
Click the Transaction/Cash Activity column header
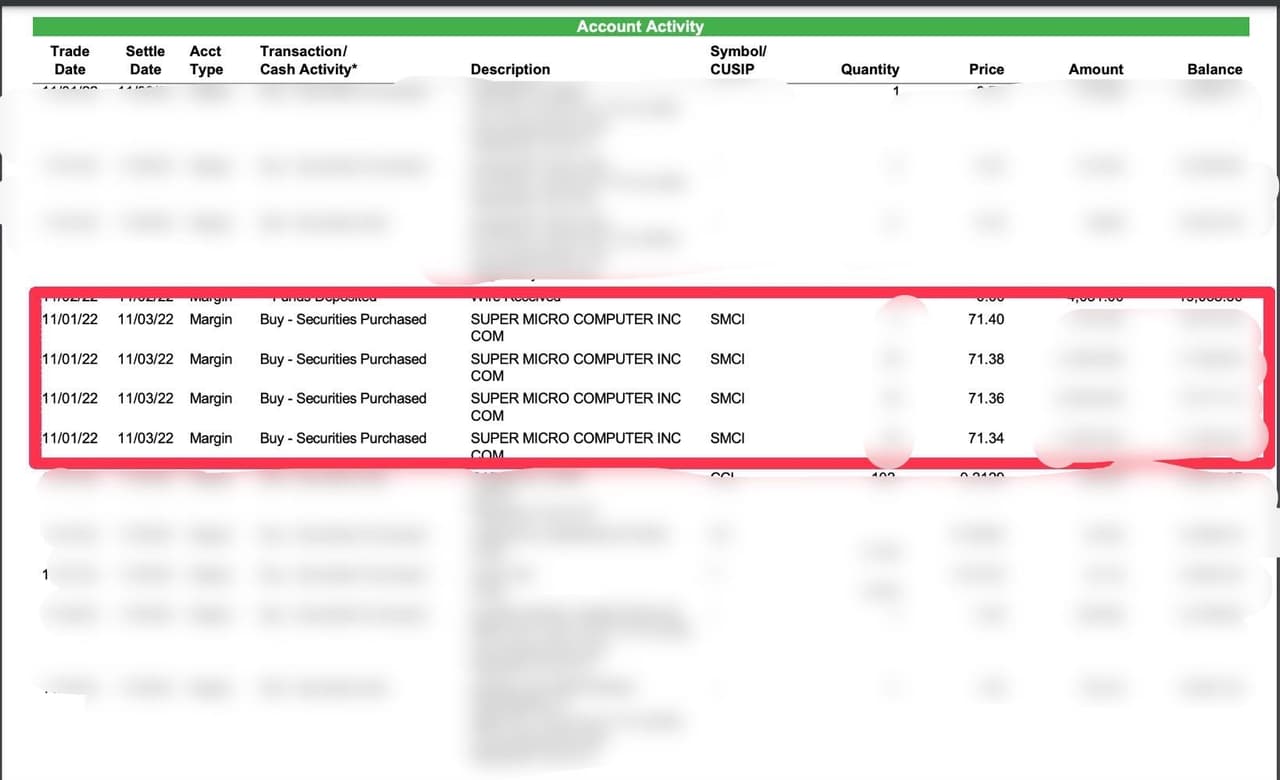pyautogui.click(x=308, y=60)
